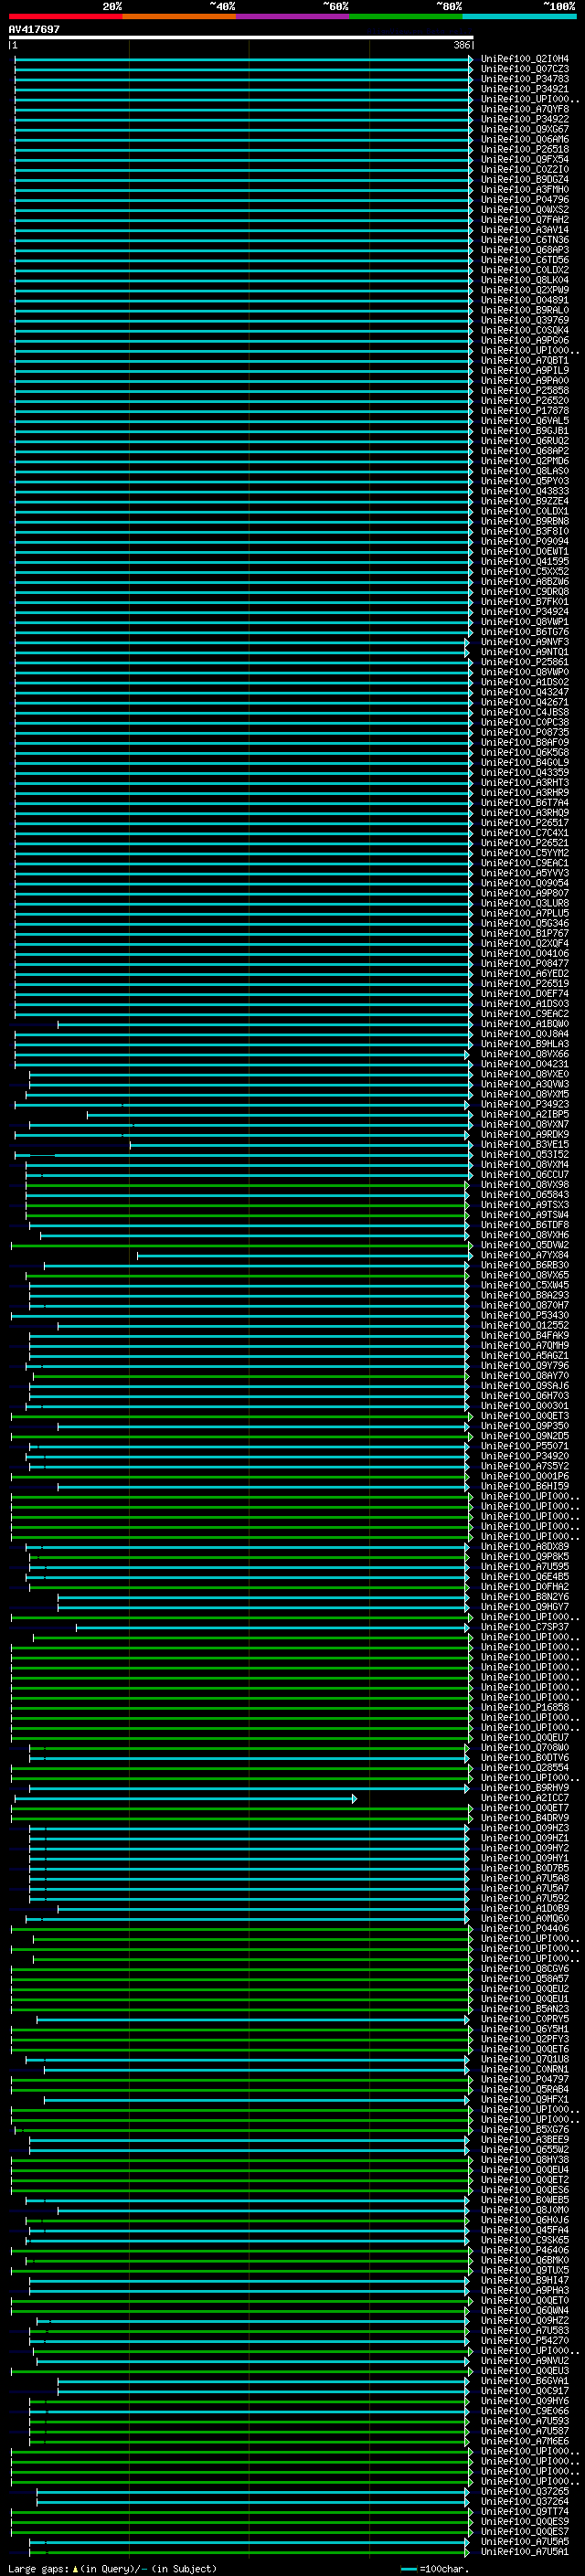View entry UniRef100_A9PIL9
The image size is (585, 2576).
525,371
